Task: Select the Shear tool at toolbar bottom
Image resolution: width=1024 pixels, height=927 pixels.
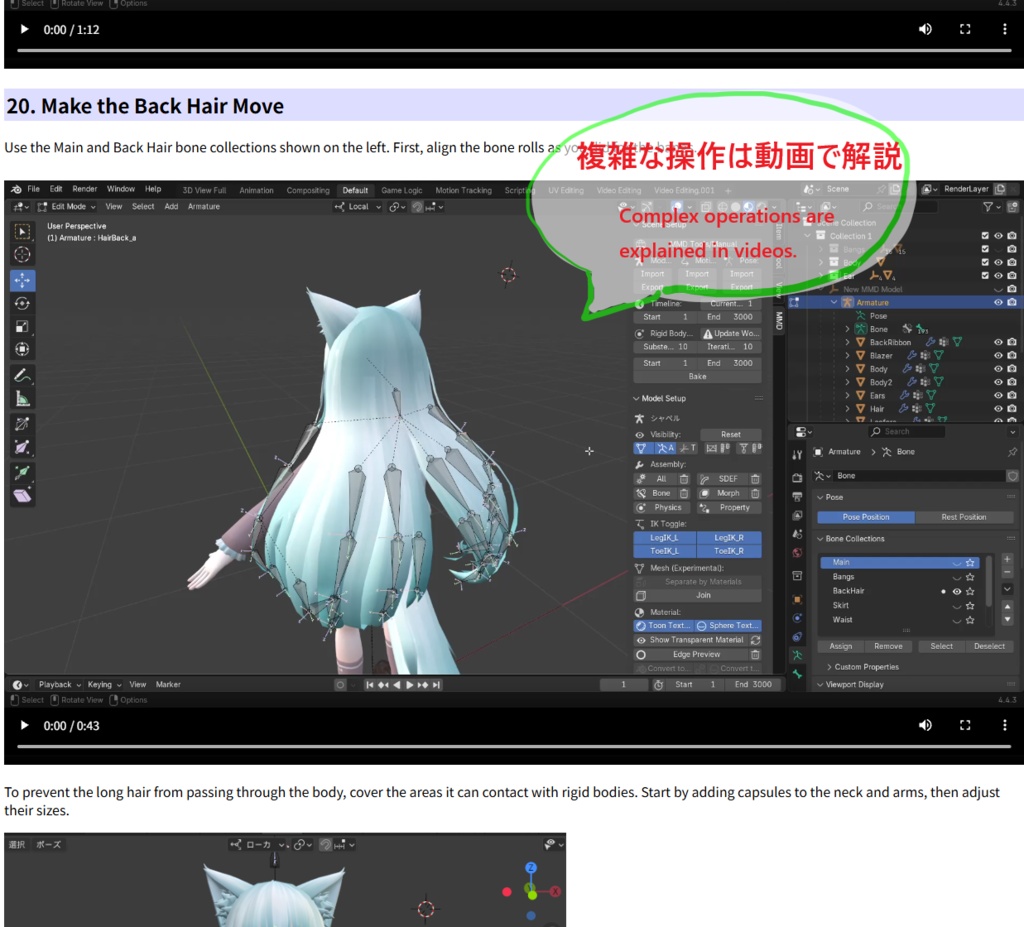Action: (x=22, y=496)
